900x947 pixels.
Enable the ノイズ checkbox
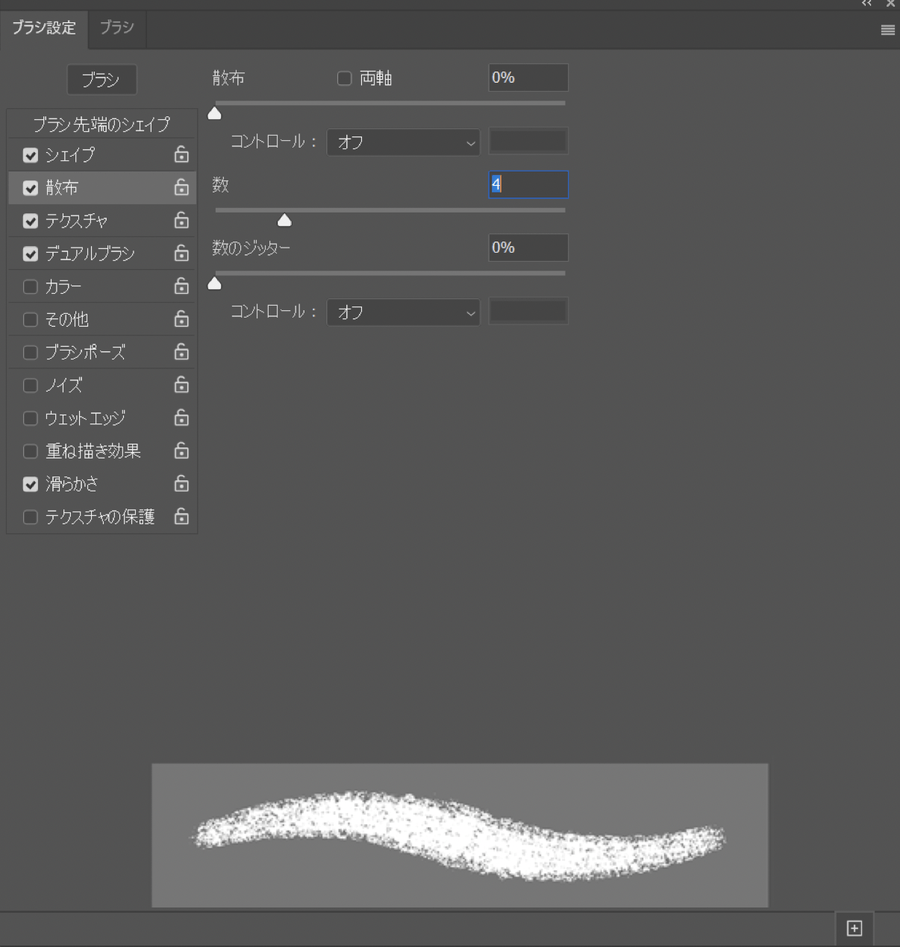30,385
